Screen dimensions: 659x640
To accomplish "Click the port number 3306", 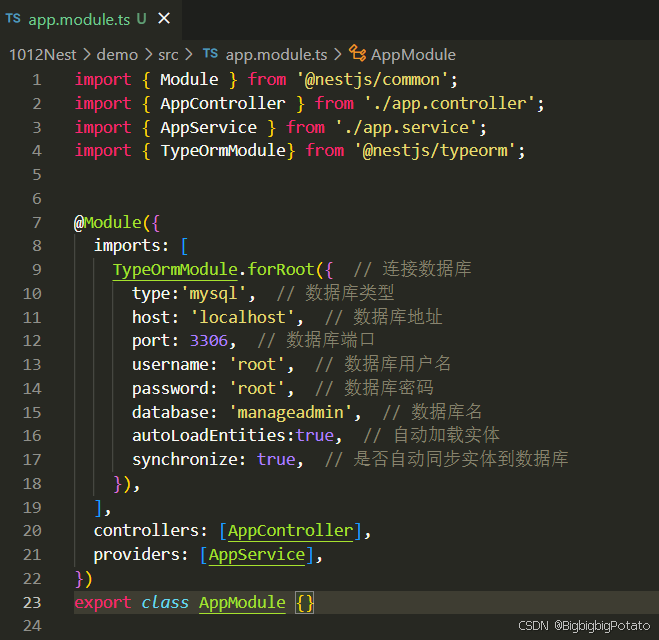I will click(x=208, y=341).
